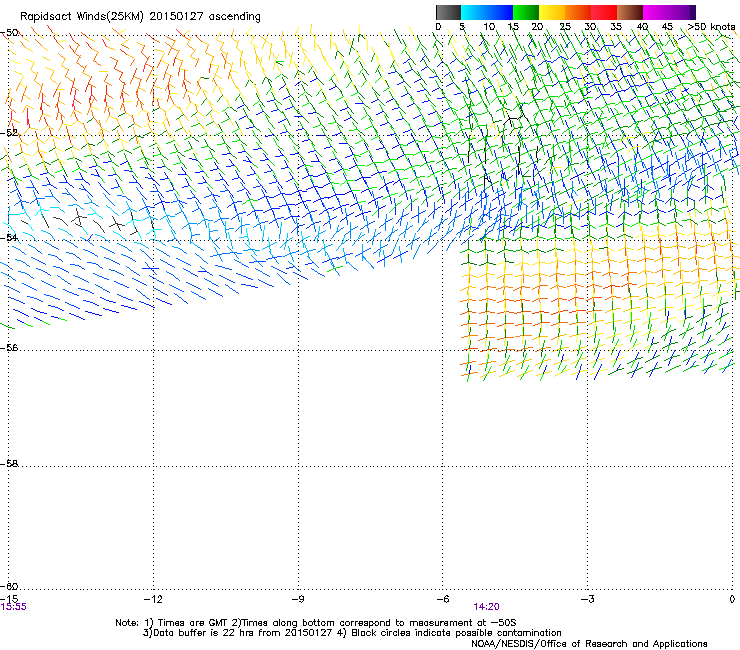Click the -58 latitude axis label
Screen dimensions: 740x650
pos(9,464)
